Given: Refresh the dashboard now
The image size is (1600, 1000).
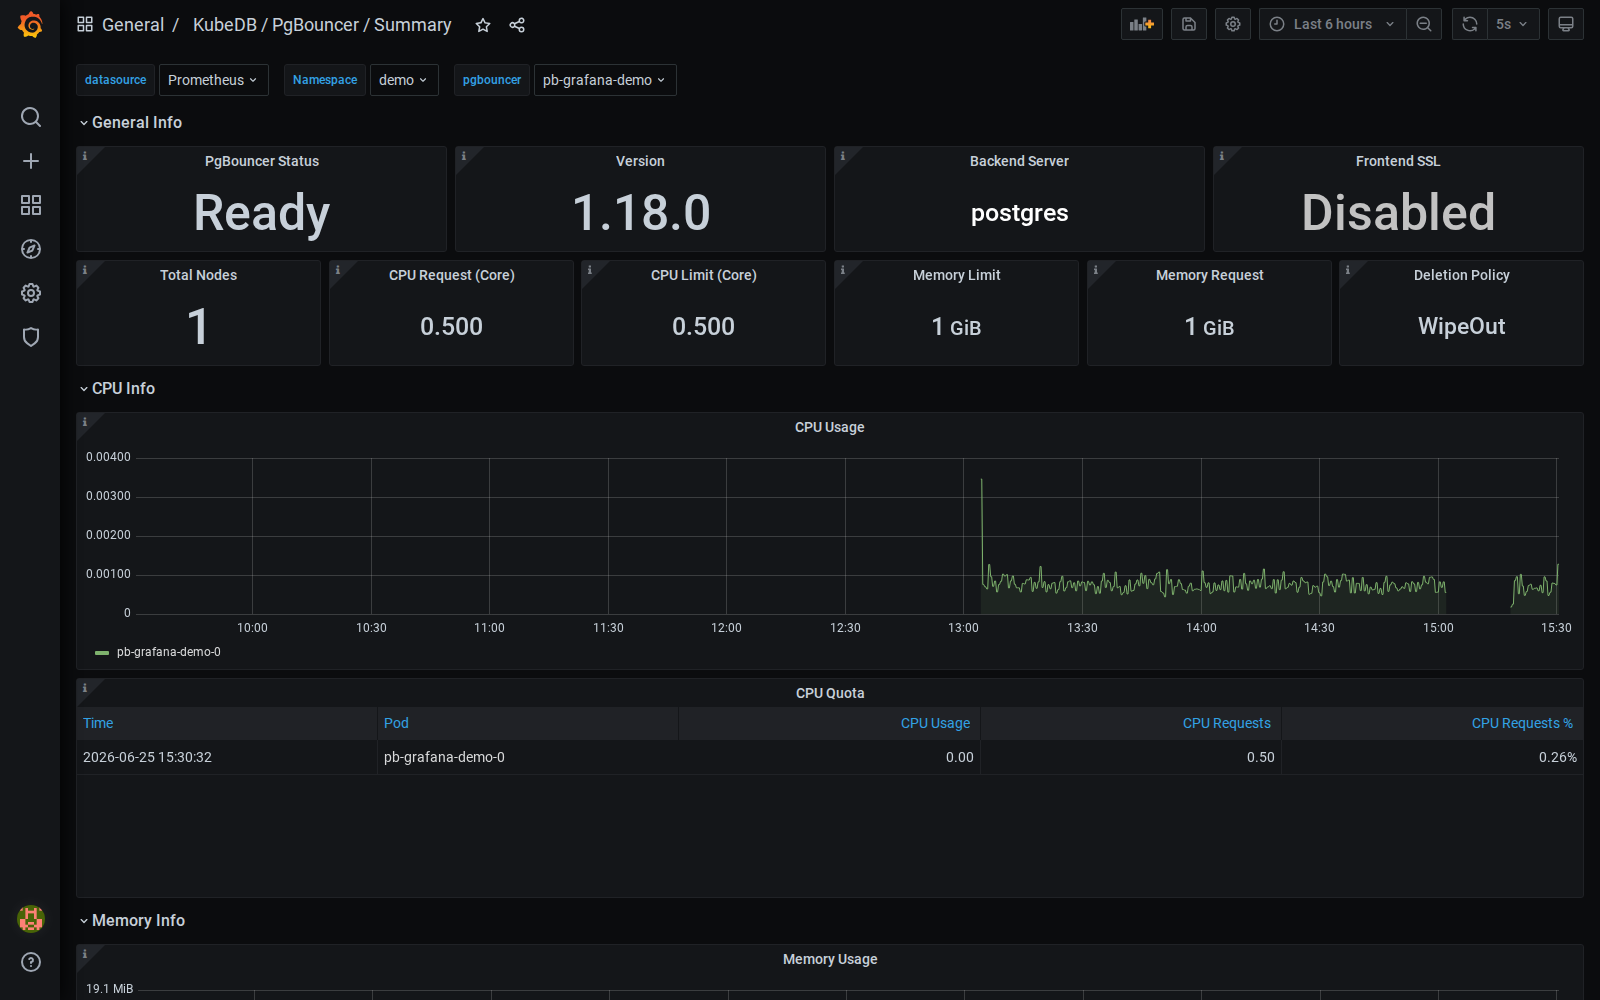Looking at the screenshot, I should pos(1470,24).
